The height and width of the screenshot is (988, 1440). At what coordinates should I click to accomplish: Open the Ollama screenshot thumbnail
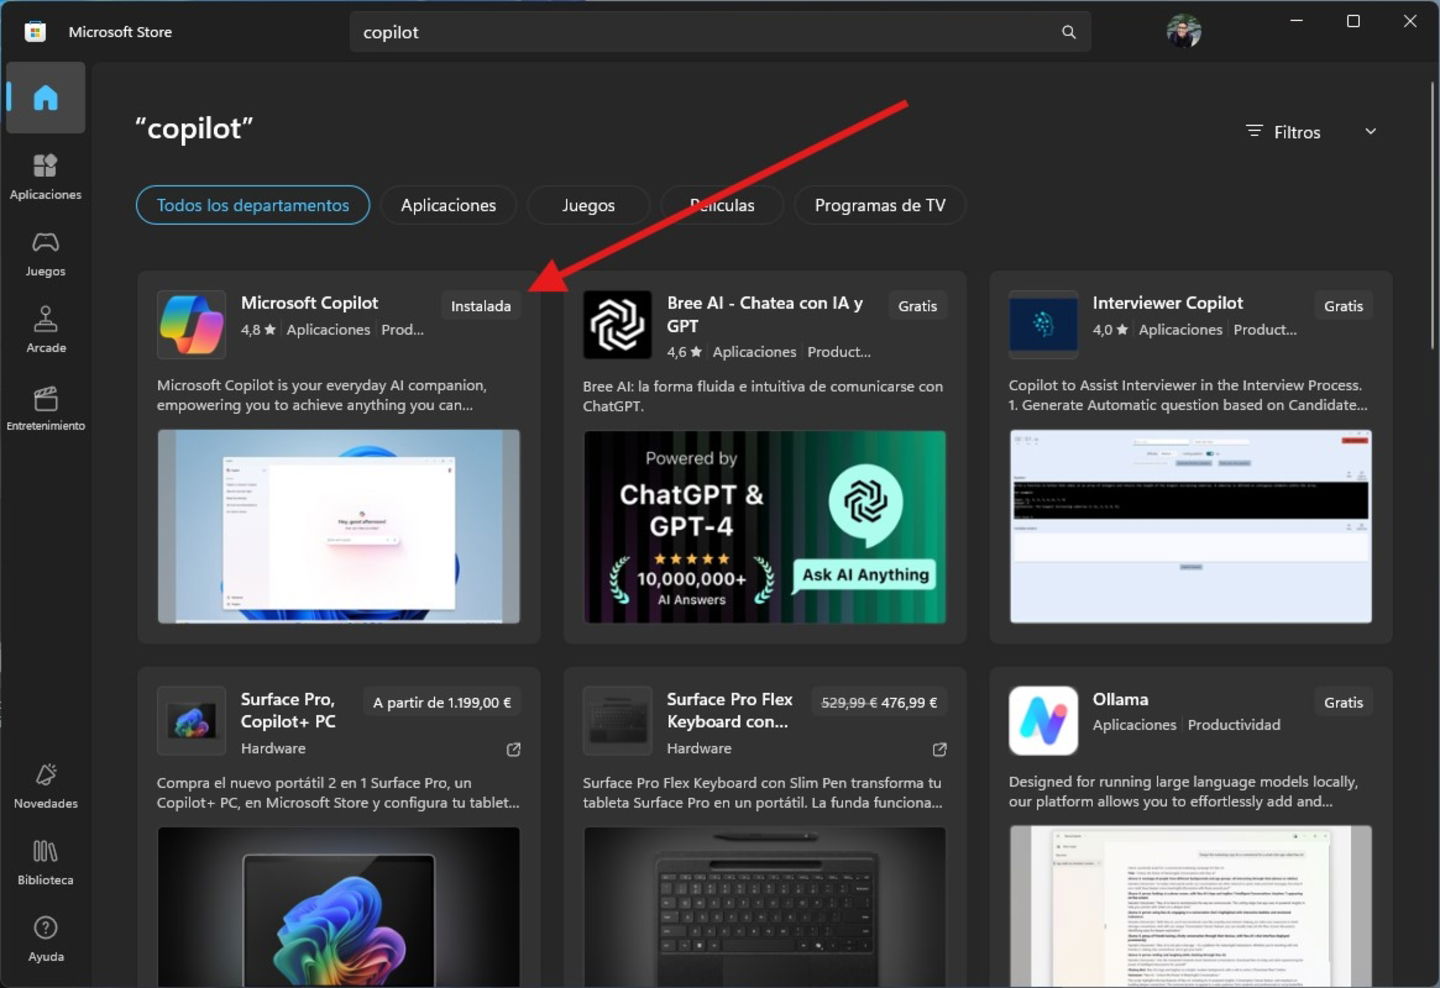pyautogui.click(x=1191, y=906)
